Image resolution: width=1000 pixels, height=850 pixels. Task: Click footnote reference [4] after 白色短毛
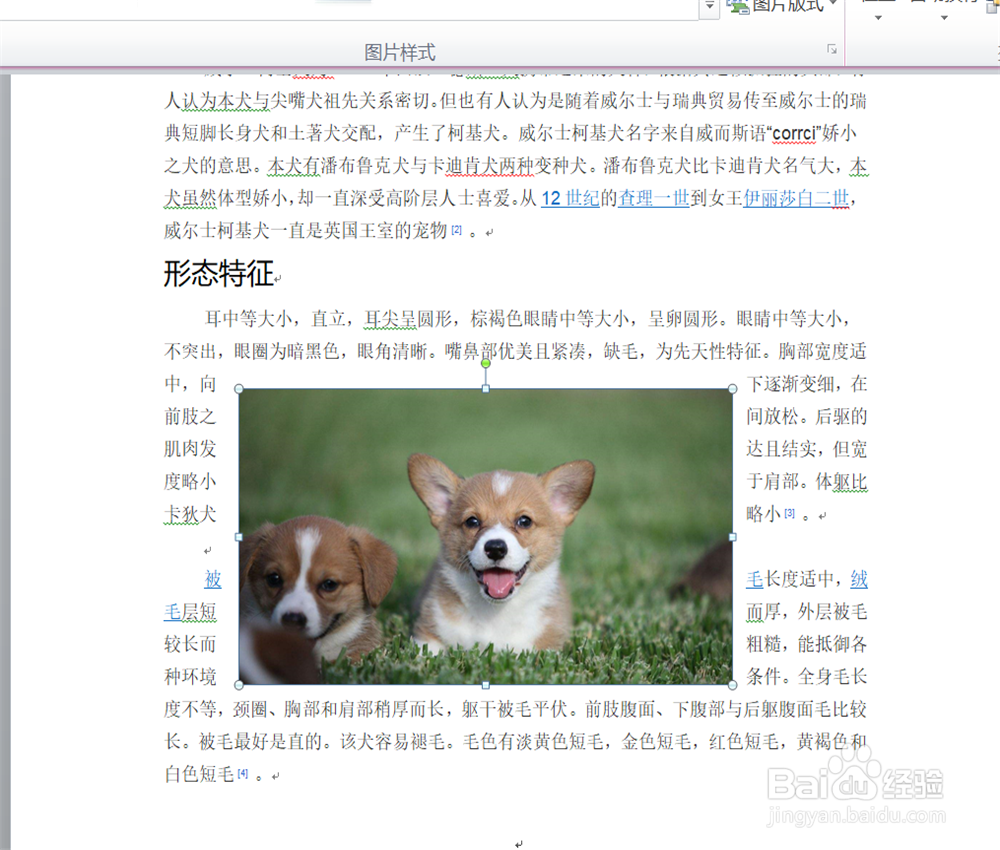coord(242,773)
